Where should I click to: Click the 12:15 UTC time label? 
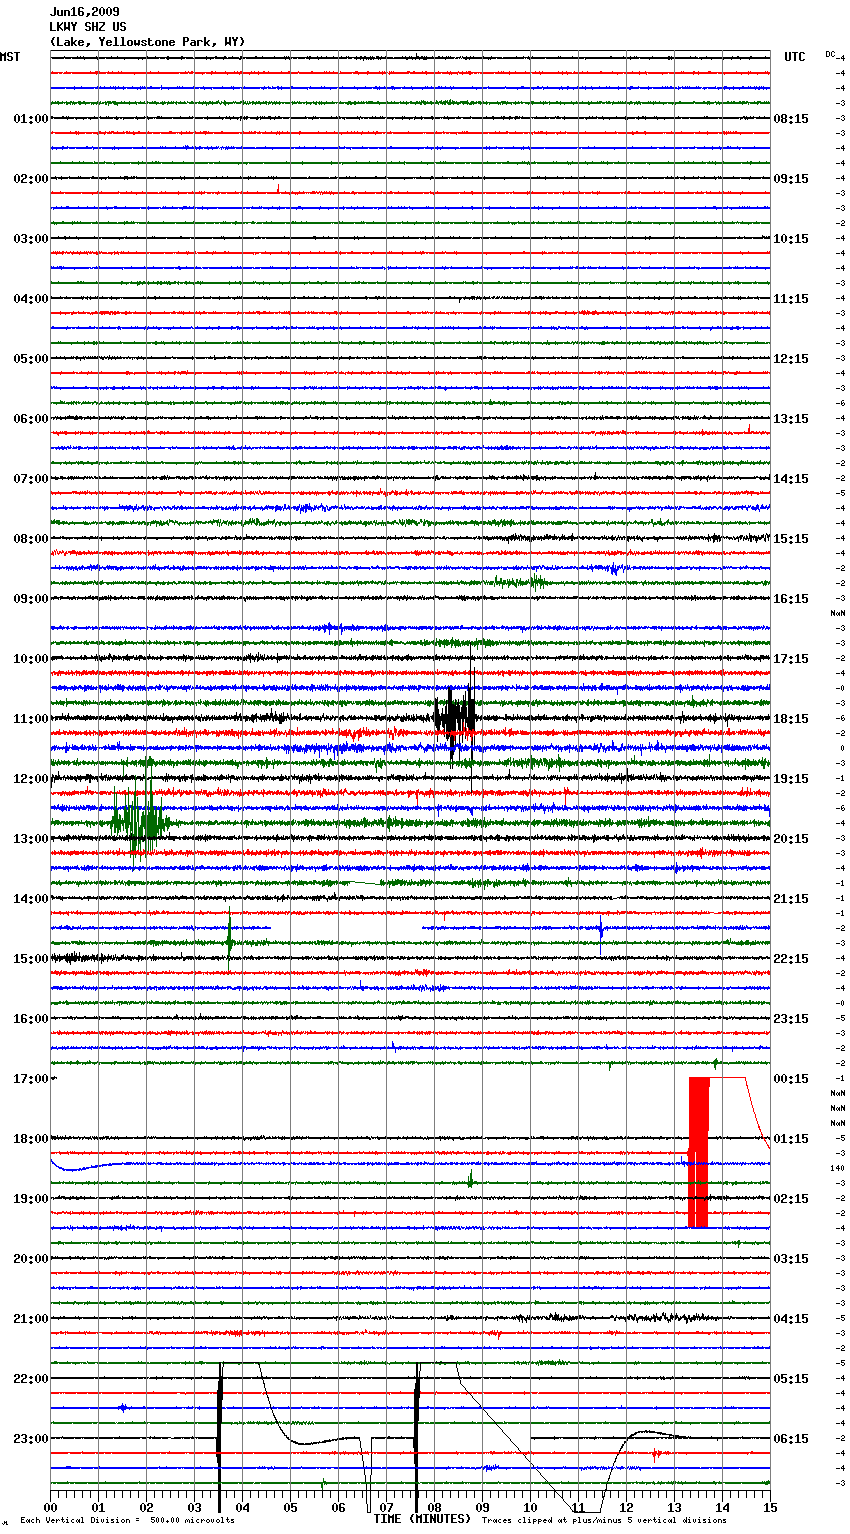pos(791,359)
